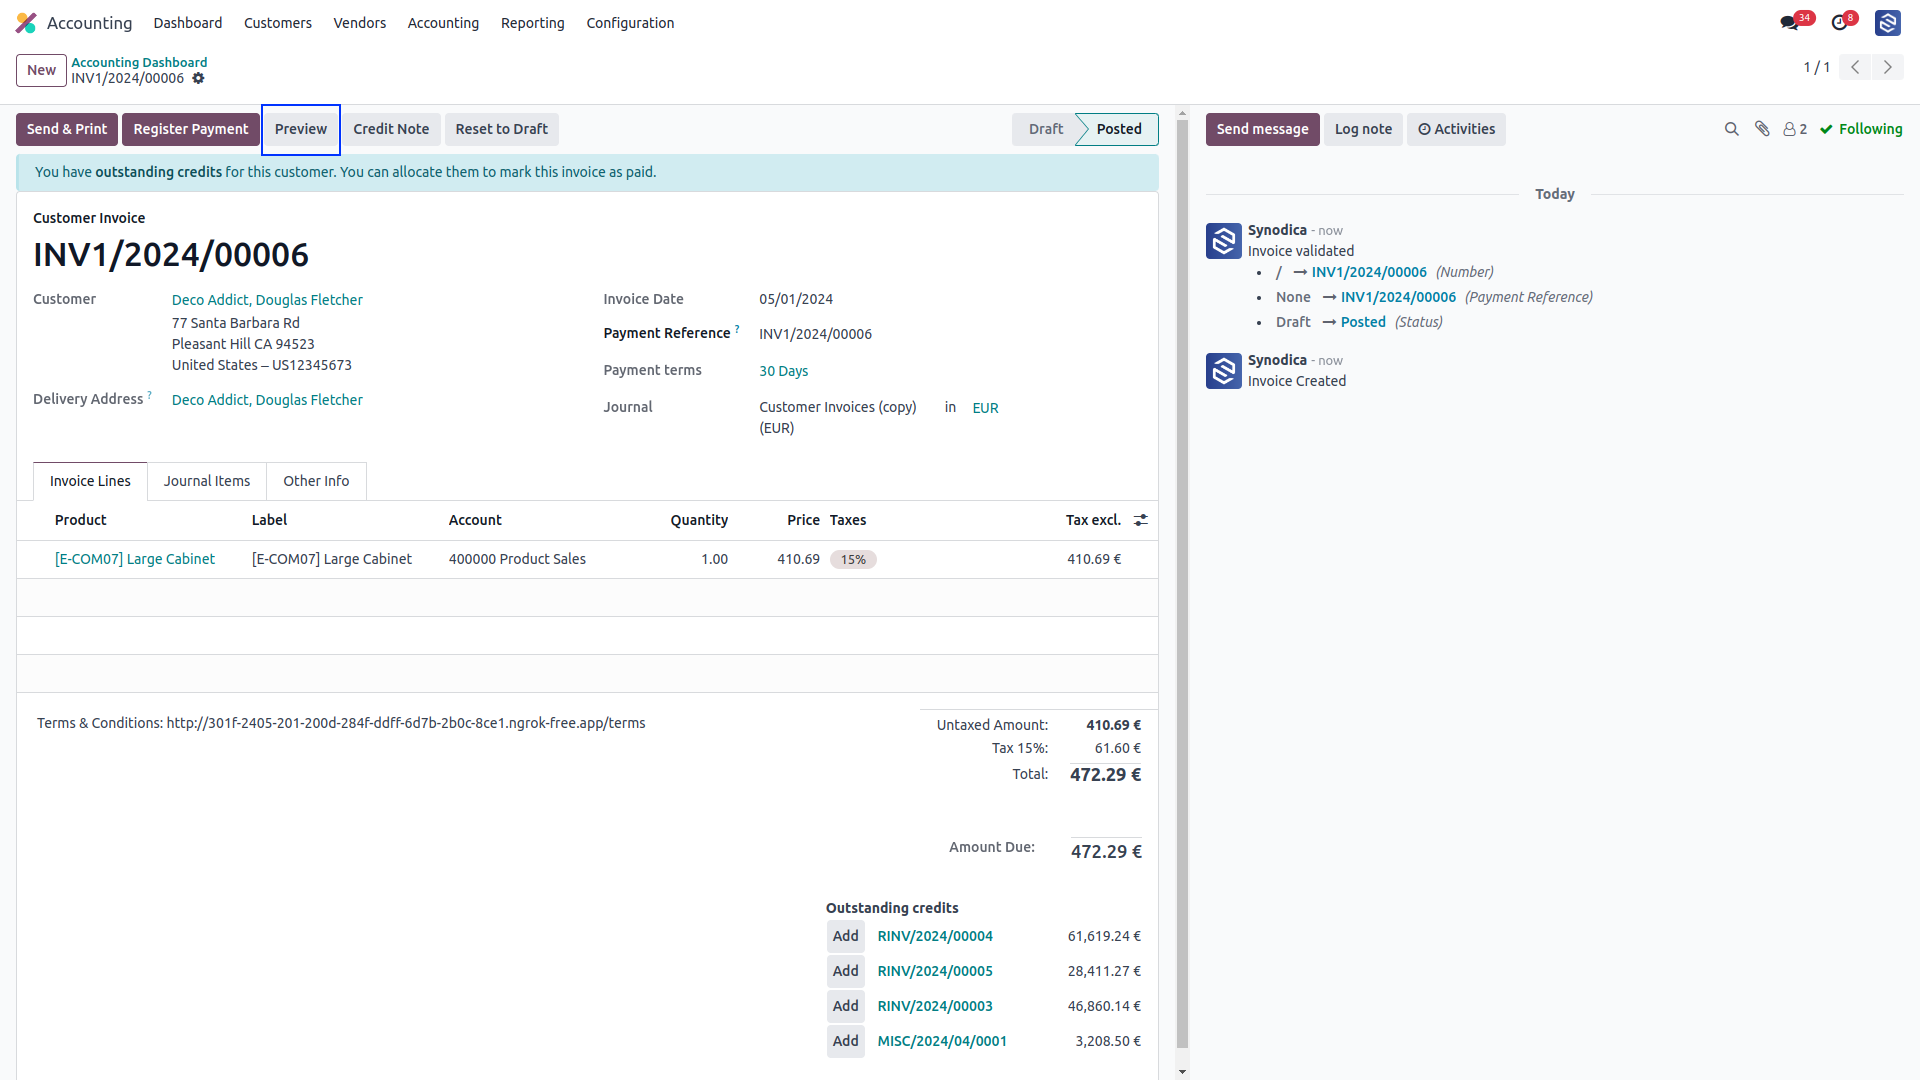Click the 15% tax tag

point(853,560)
